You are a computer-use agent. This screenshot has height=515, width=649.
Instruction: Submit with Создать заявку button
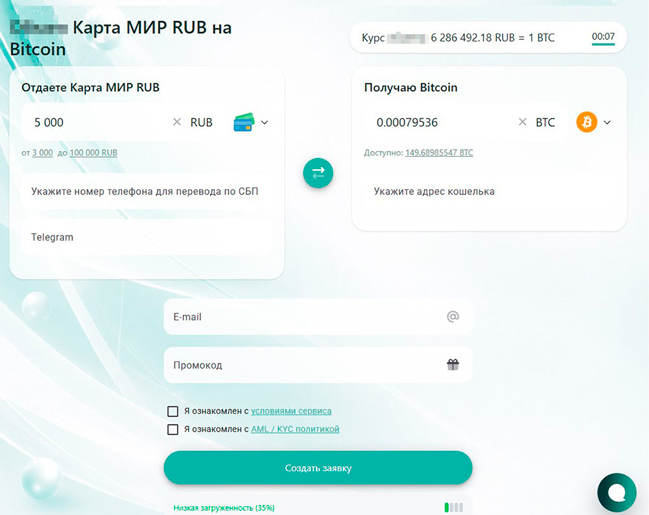(318, 468)
